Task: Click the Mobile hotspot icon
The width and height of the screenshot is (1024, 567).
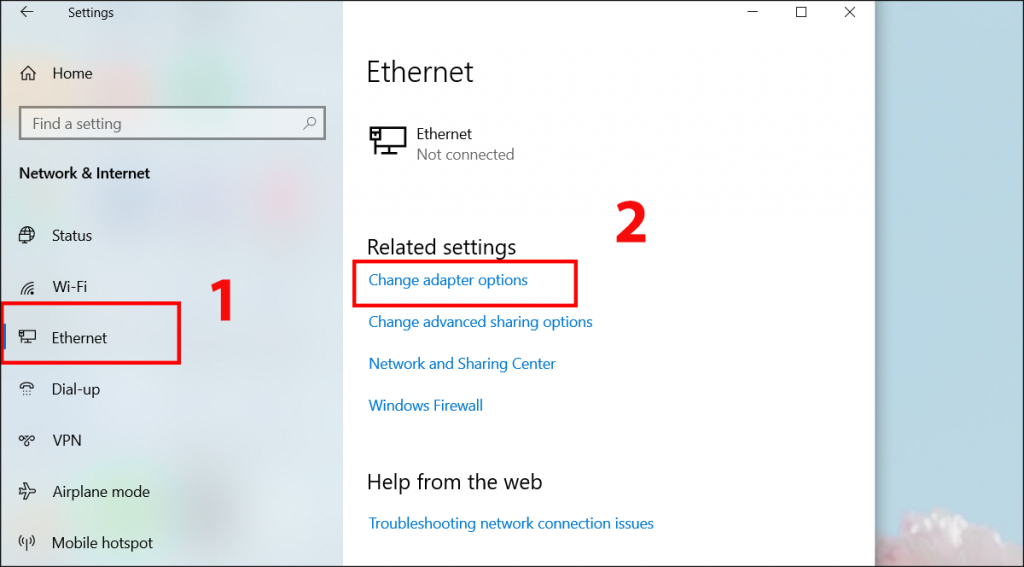Action: click(27, 542)
